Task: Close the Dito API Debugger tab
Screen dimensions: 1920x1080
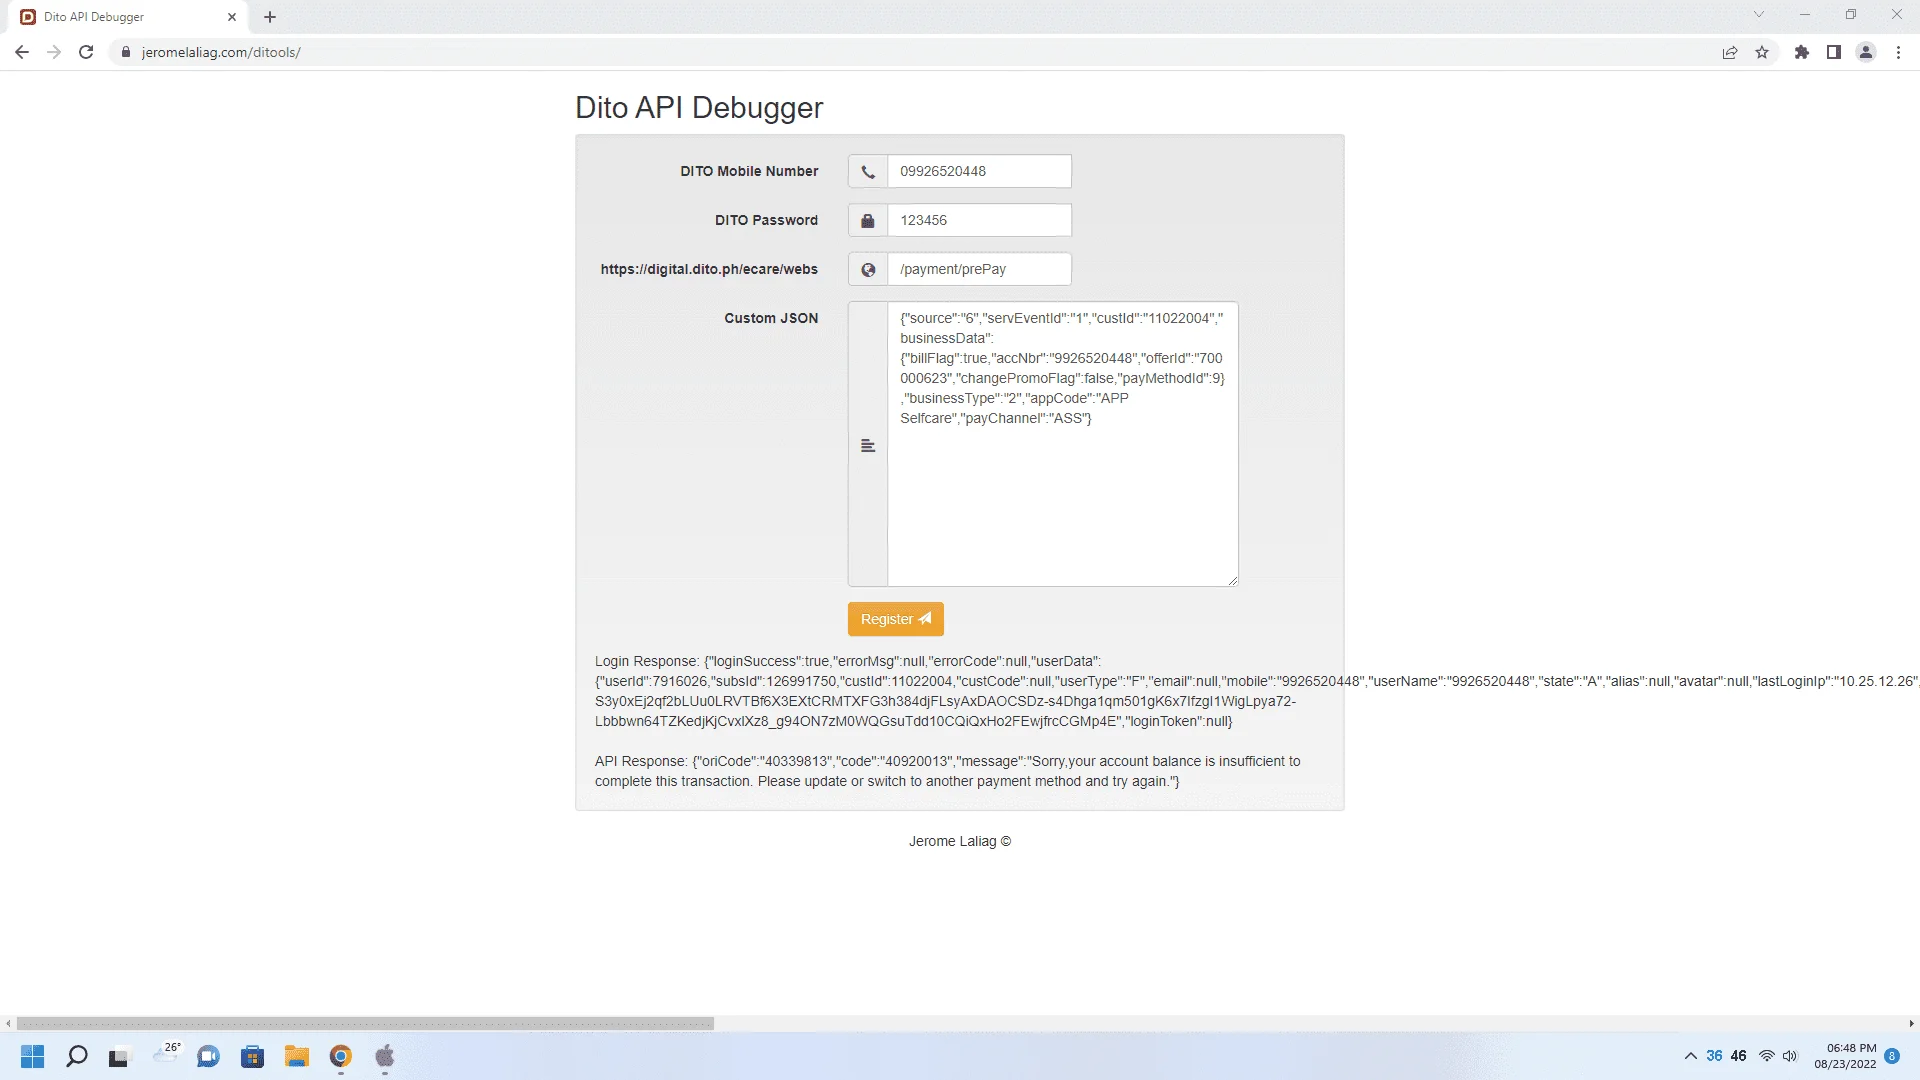Action: pos(232,17)
